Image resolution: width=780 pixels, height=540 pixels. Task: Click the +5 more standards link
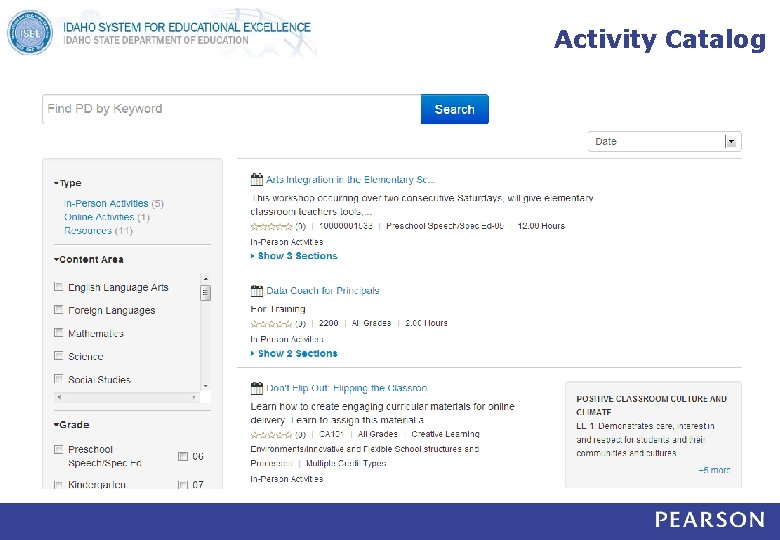point(714,470)
